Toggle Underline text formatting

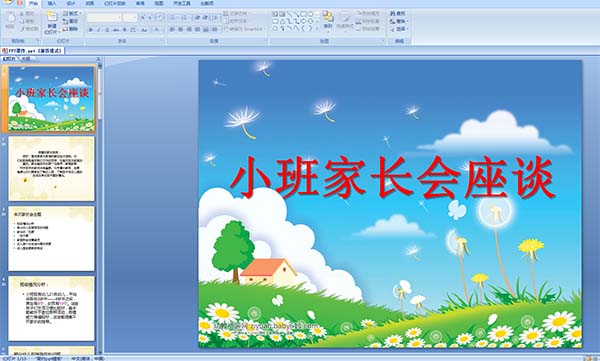(107, 29)
